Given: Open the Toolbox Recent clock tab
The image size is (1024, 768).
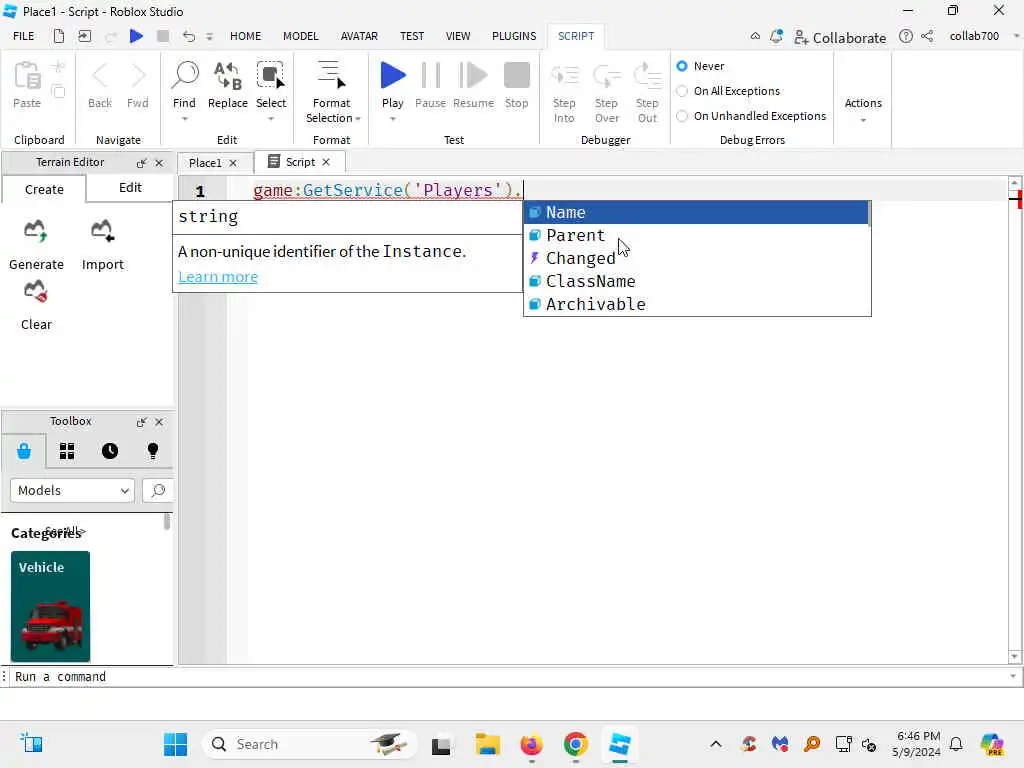Looking at the screenshot, I should coord(110,451).
